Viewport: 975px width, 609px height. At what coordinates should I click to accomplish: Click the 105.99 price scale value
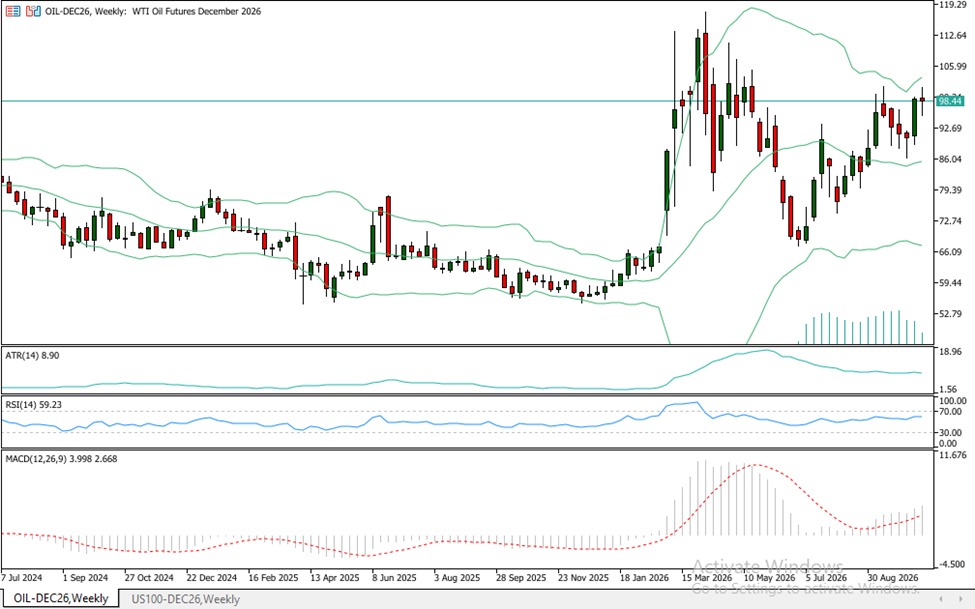(953, 67)
